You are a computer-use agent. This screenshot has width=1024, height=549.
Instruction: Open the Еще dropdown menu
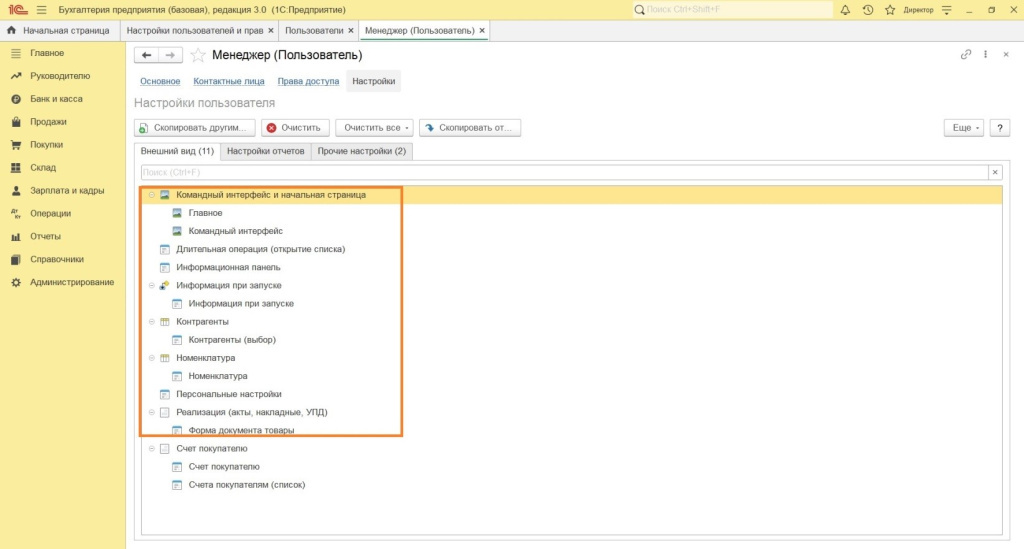tap(964, 128)
